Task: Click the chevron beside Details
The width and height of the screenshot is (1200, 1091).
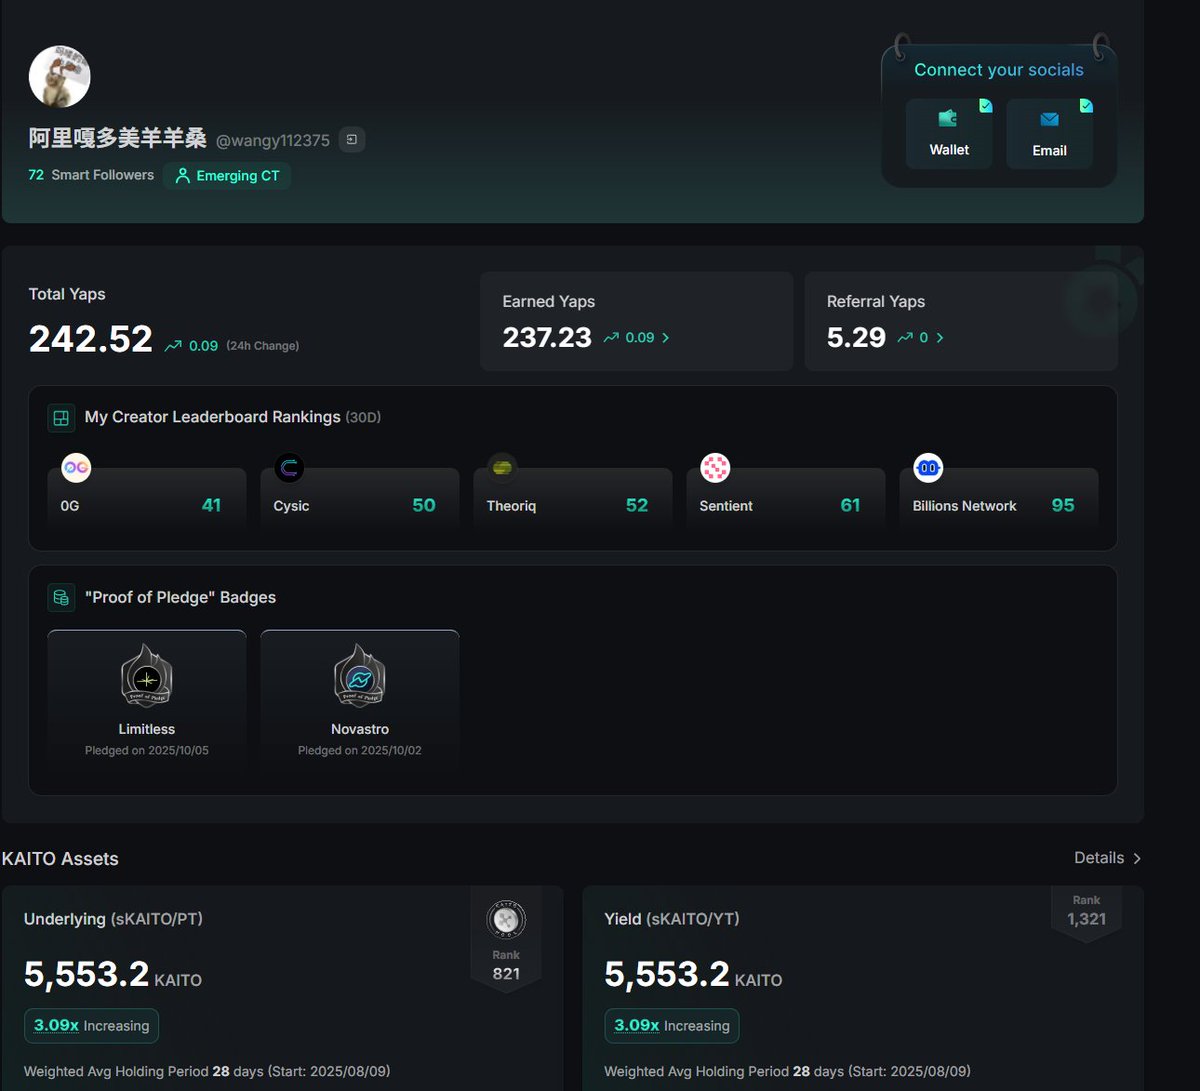Action: (1137, 859)
